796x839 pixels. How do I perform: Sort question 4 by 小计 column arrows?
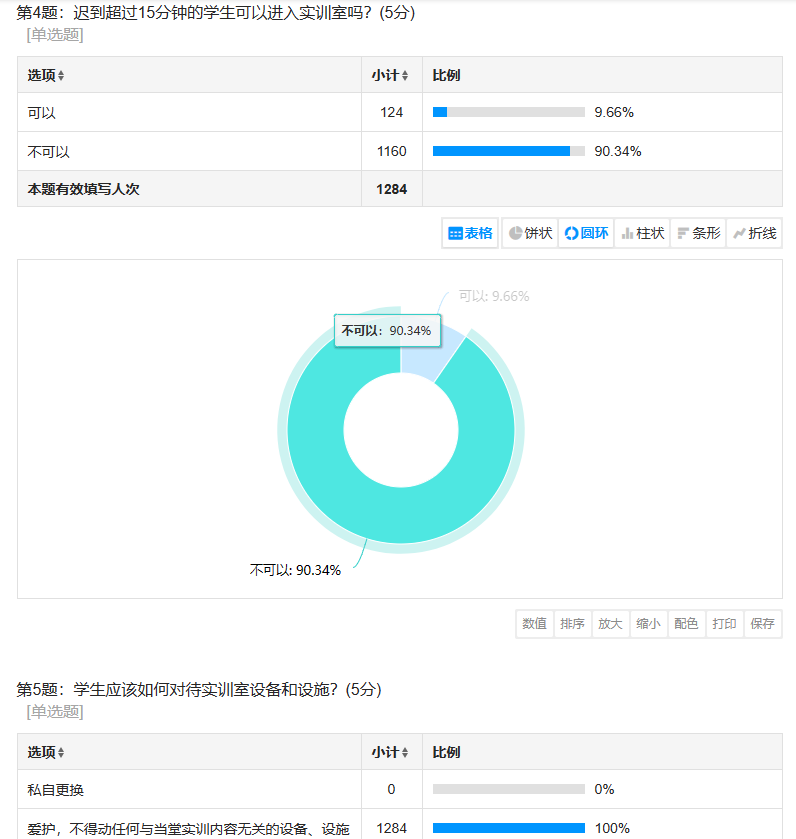[405, 76]
